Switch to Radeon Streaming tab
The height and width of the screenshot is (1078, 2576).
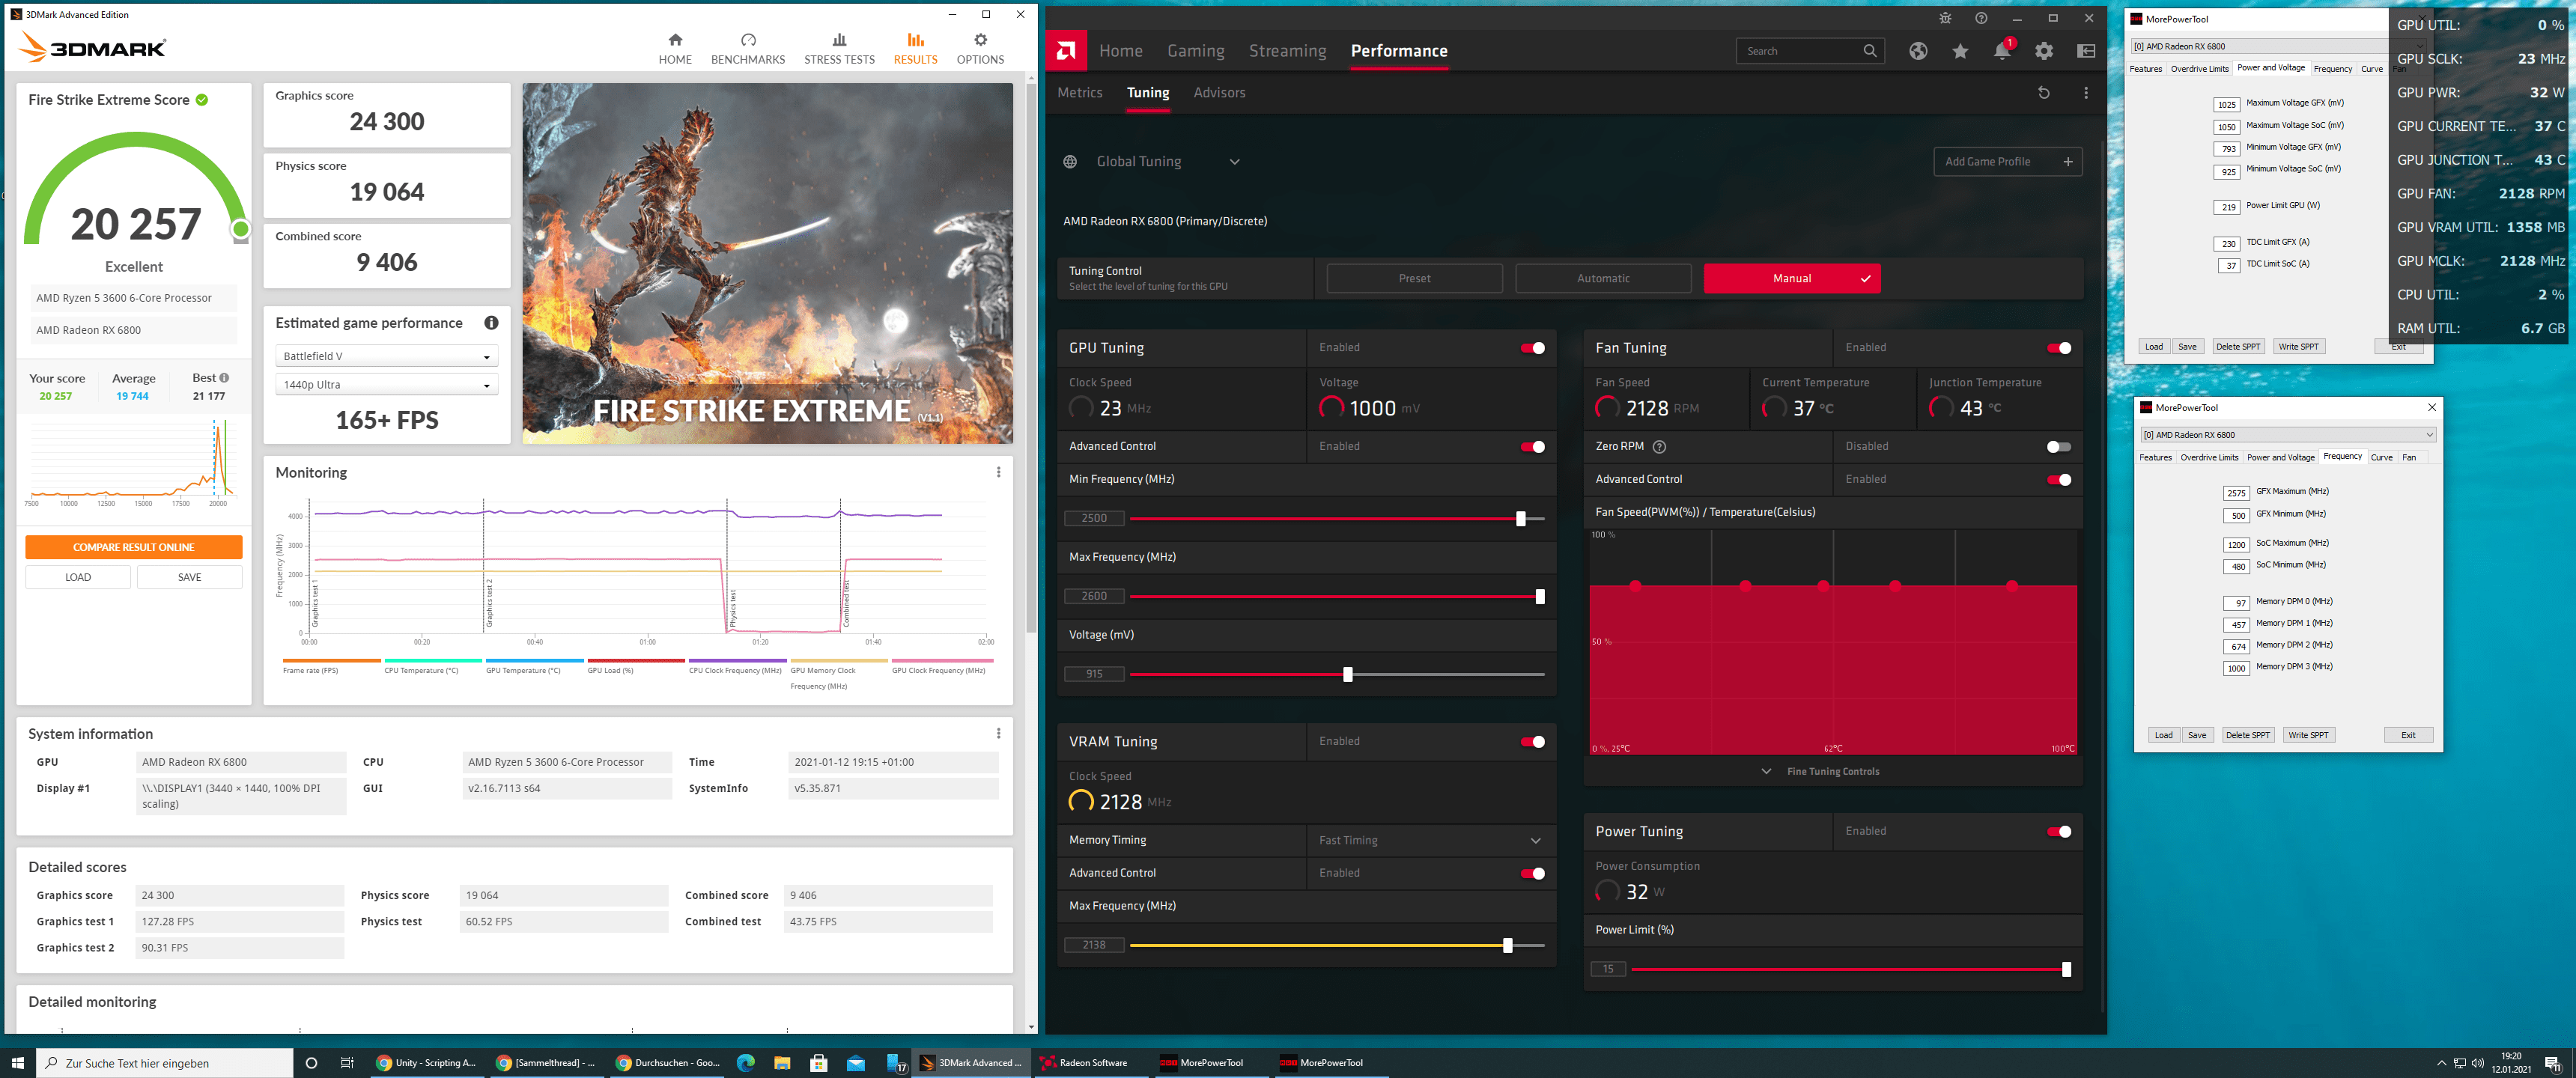click(1287, 51)
